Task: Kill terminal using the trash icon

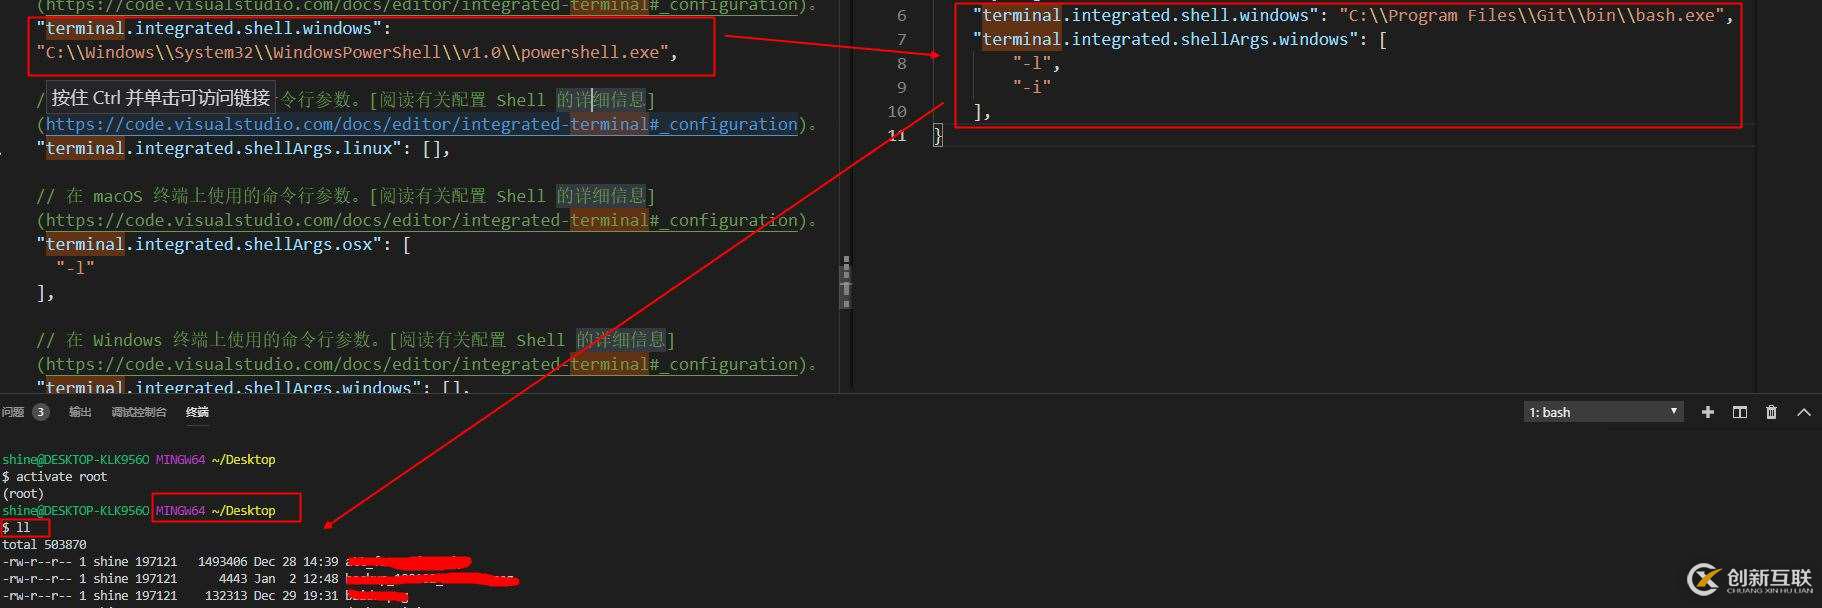Action: tap(1771, 412)
